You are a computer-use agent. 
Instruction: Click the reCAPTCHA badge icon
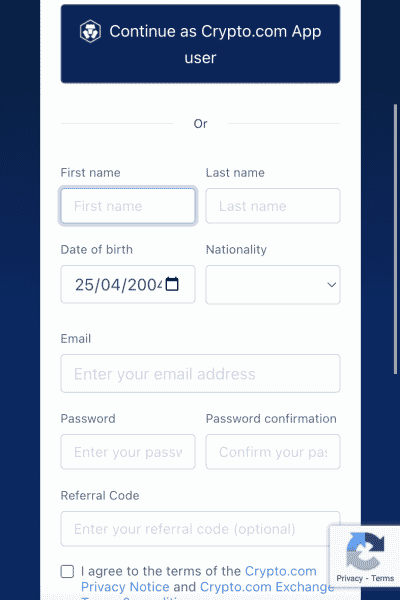click(365, 551)
